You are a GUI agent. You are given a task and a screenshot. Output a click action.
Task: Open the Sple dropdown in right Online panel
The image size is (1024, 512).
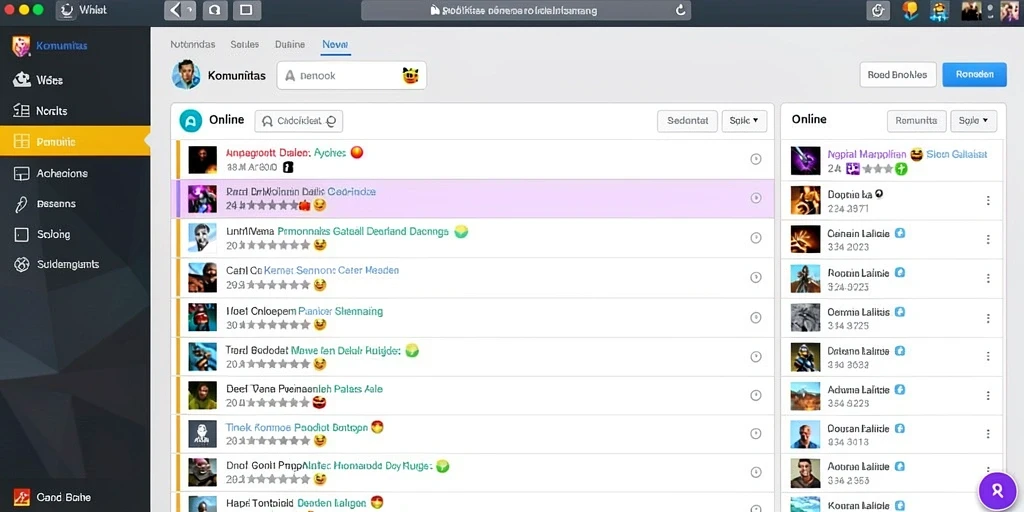pos(974,121)
